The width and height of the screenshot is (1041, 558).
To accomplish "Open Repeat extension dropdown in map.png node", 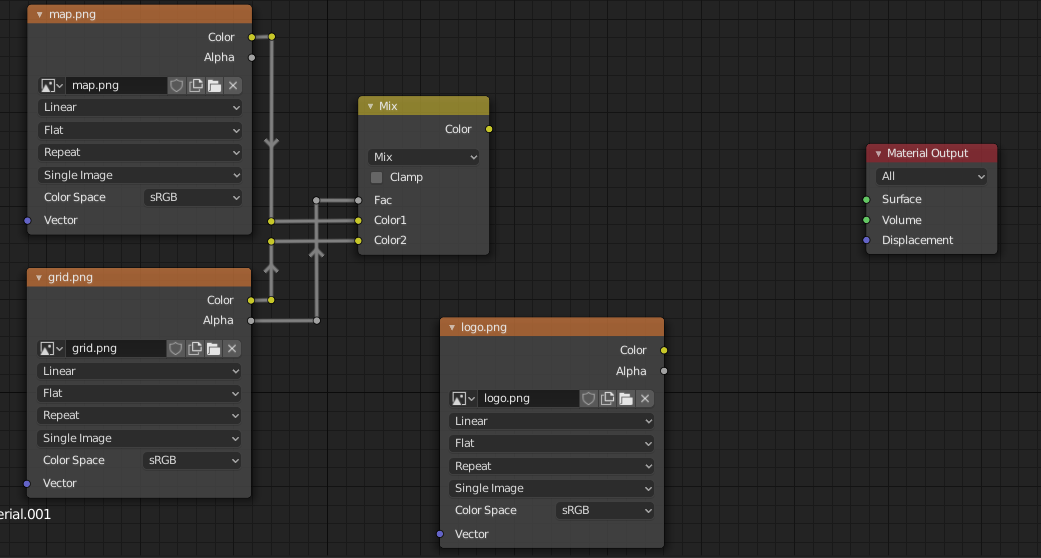I will pyautogui.click(x=140, y=153).
